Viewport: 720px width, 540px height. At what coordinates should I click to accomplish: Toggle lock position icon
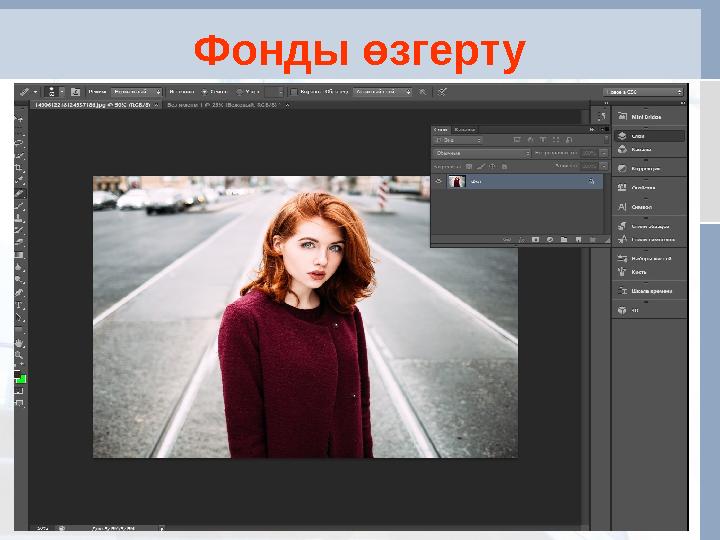coord(492,166)
